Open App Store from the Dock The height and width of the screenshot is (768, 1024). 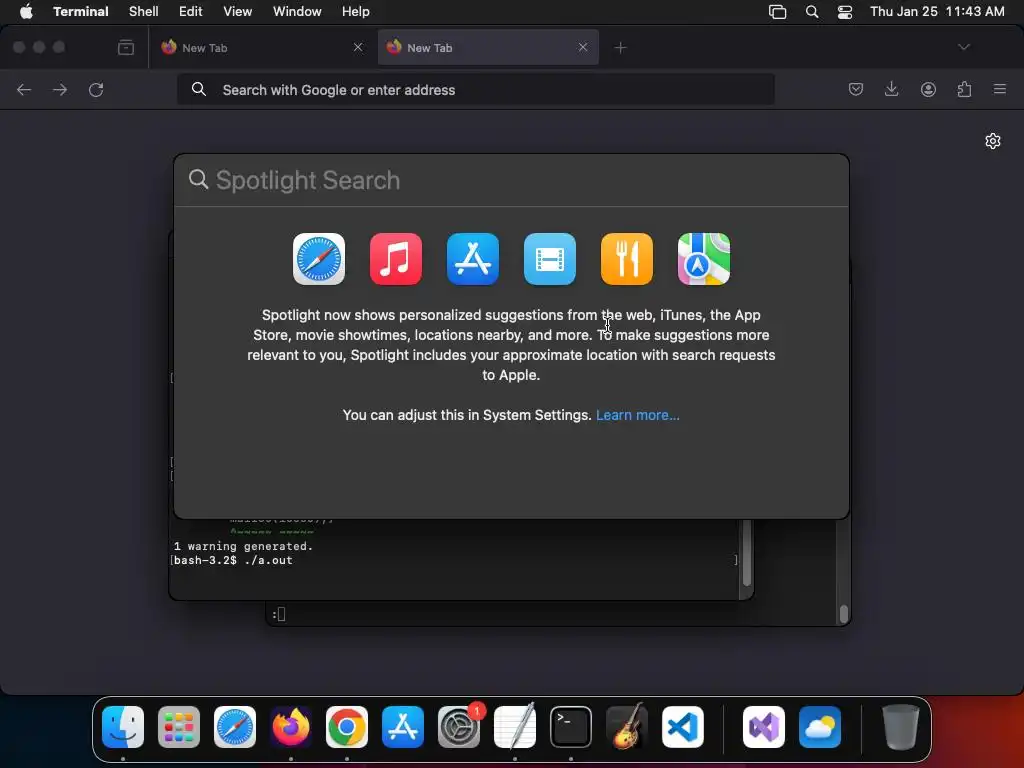coord(403,727)
